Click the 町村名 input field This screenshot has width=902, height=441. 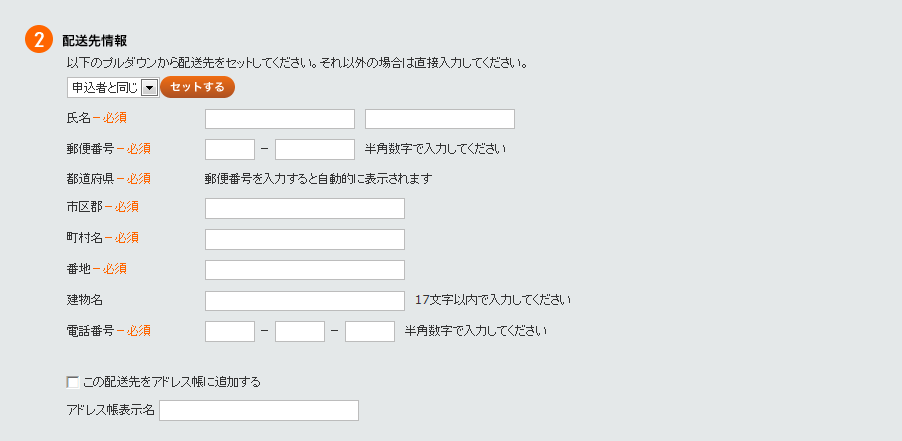[305, 239]
